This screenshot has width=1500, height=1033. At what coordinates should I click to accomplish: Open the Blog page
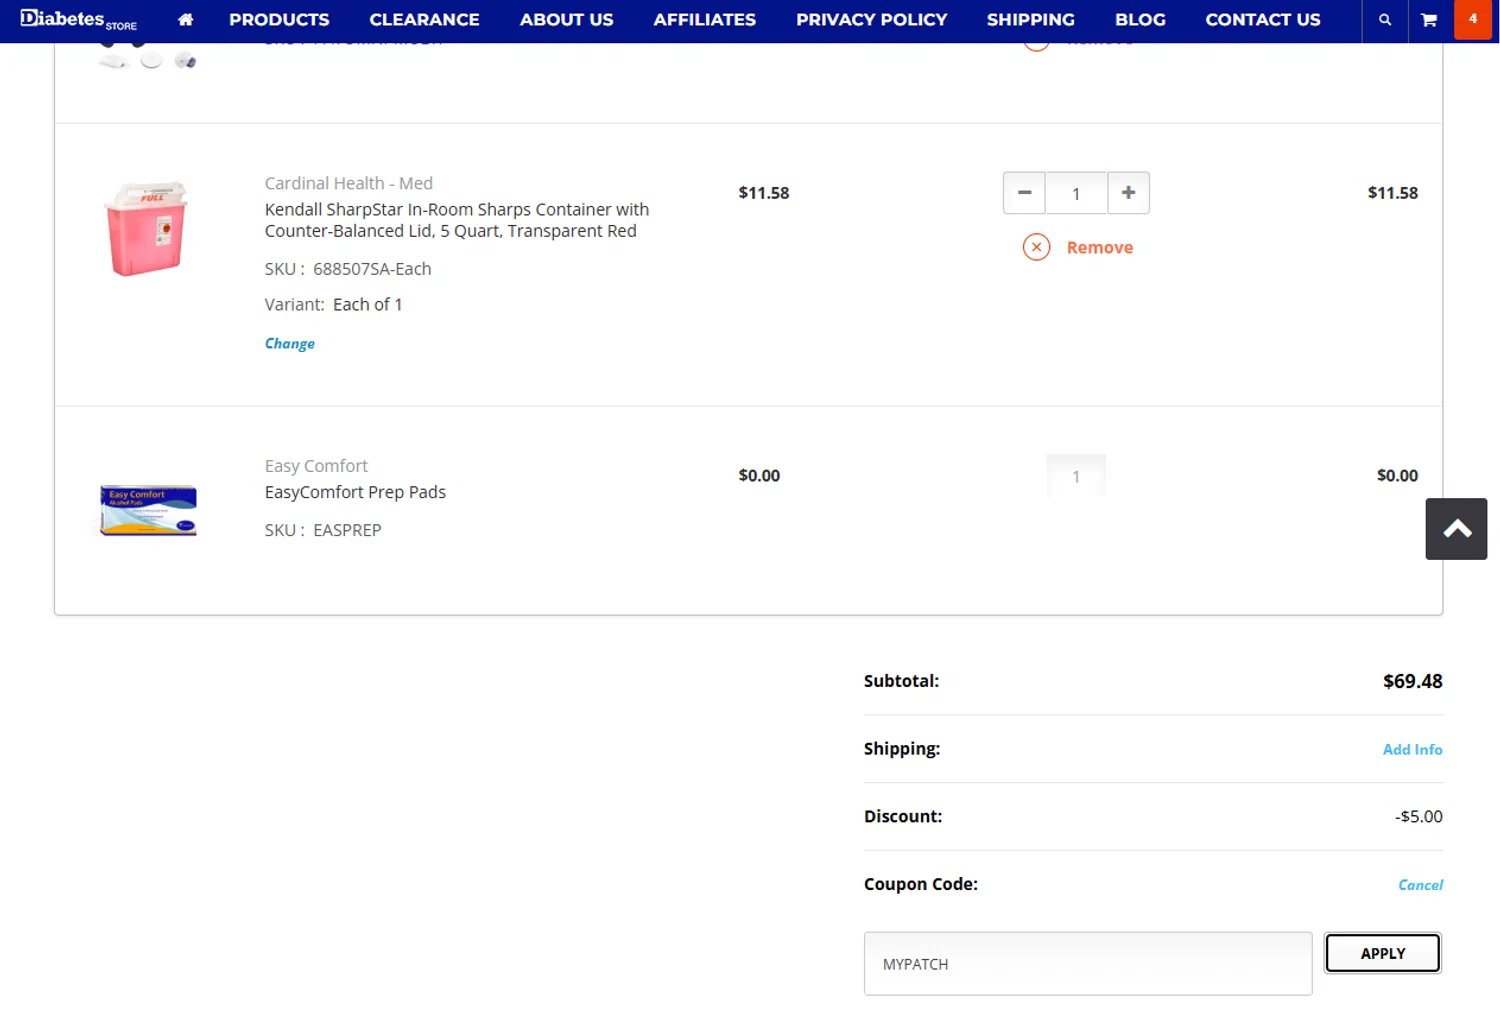point(1140,19)
